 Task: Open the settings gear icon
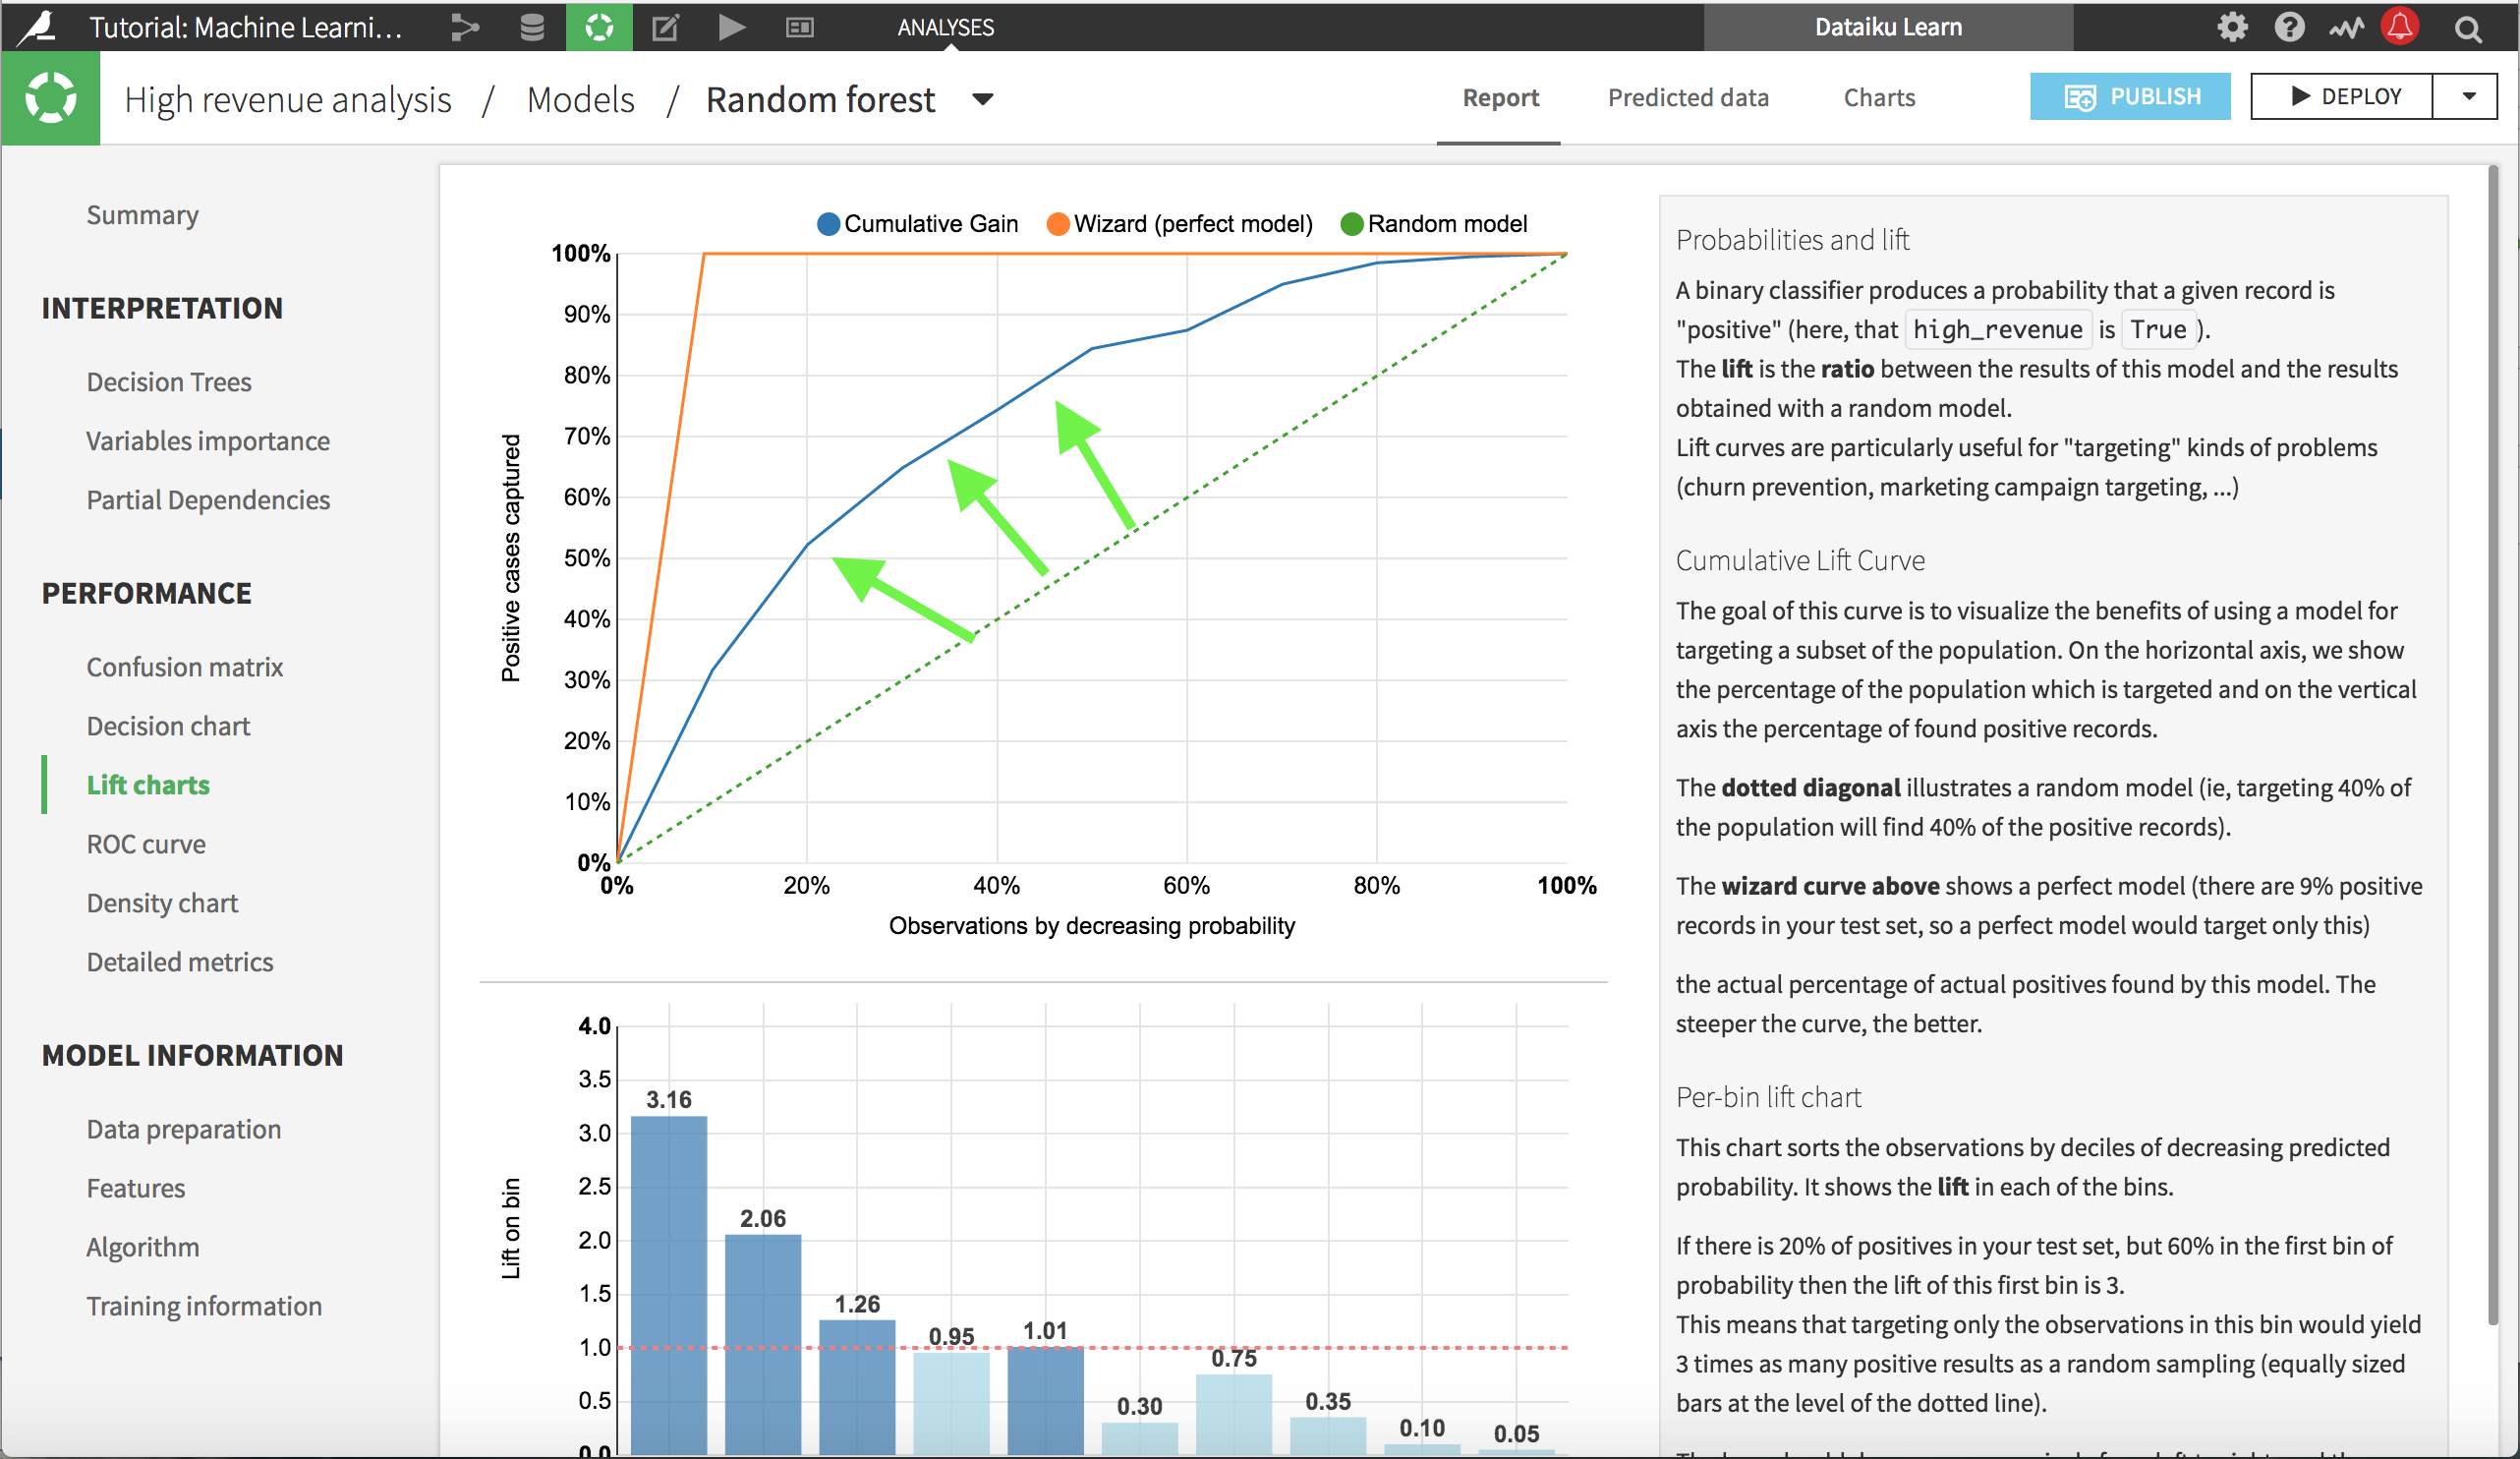[2232, 27]
